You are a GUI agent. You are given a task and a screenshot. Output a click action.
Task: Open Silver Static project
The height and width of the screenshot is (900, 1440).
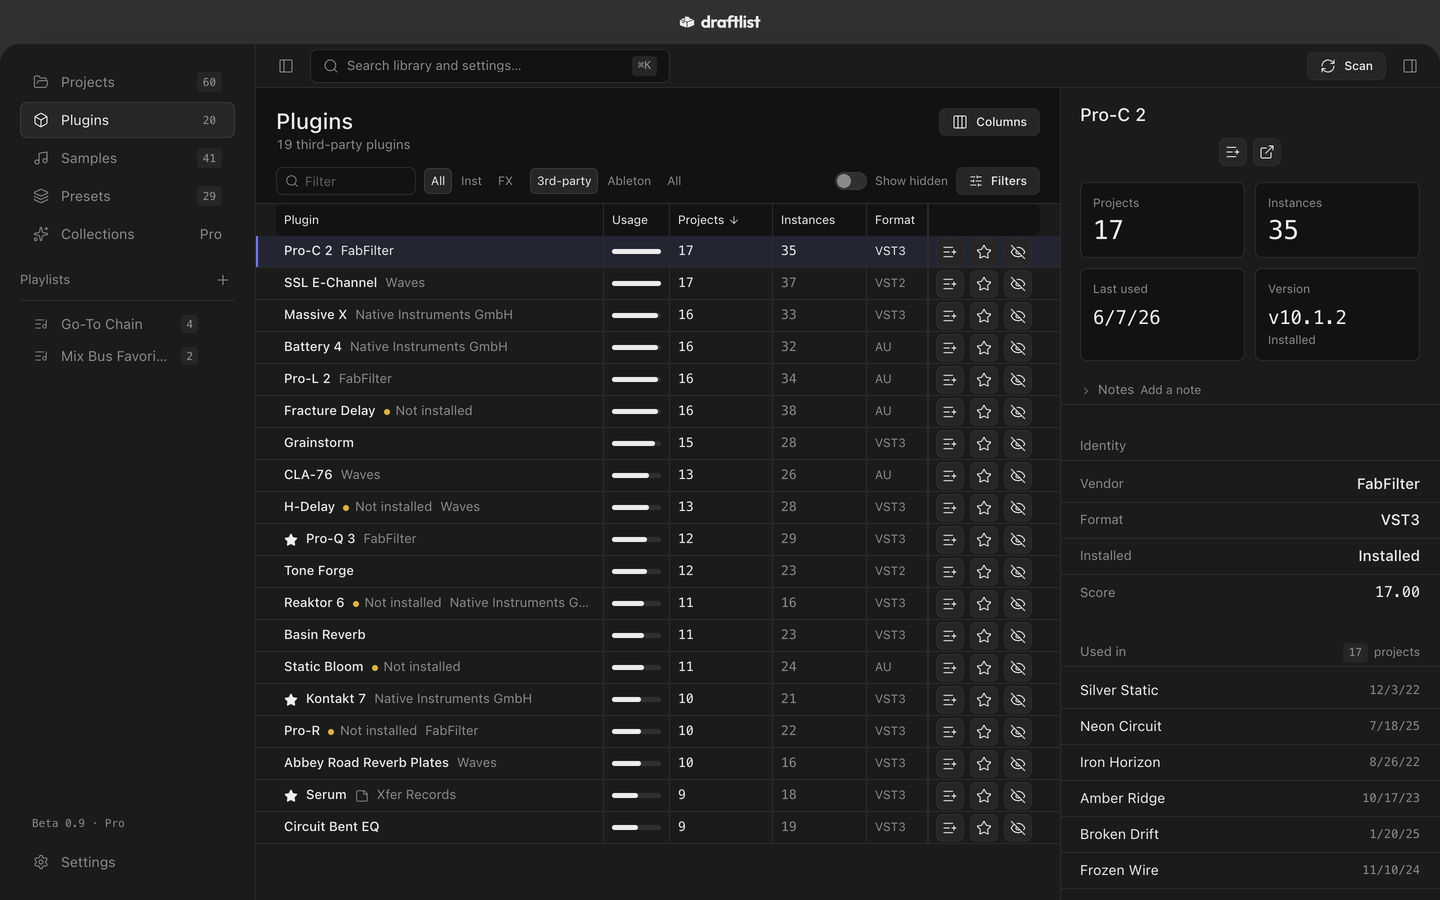click(1250, 690)
